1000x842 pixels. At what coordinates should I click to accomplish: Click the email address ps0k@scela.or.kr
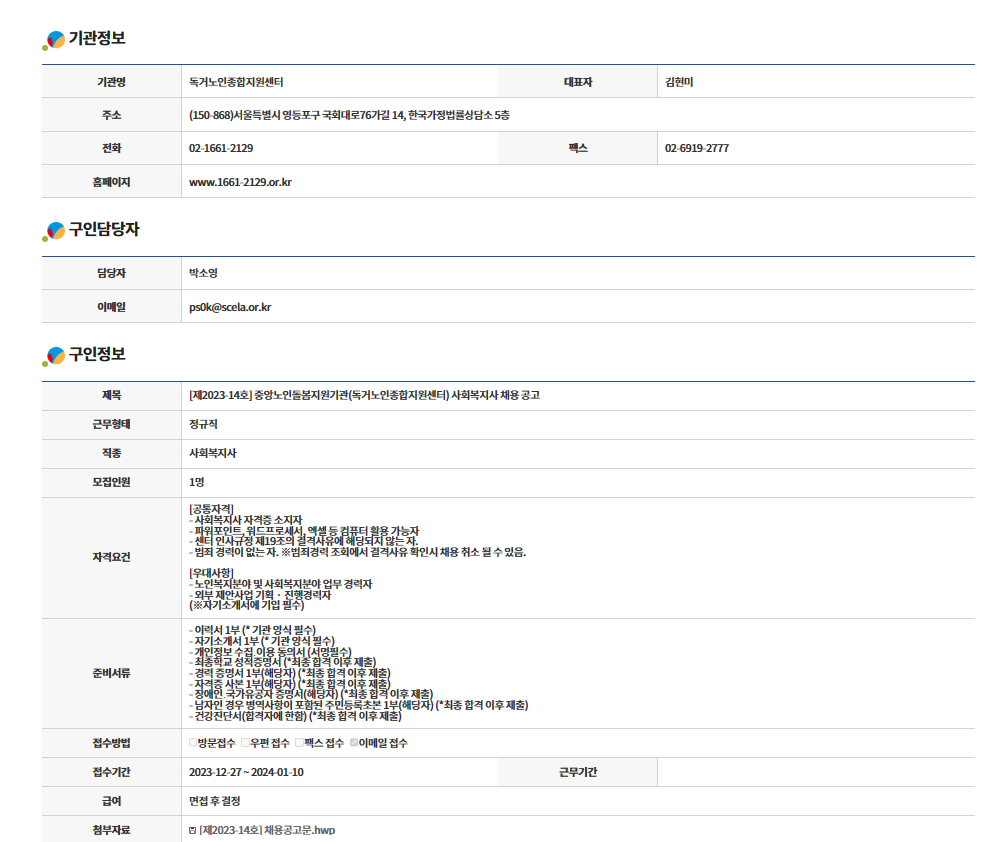(230, 307)
